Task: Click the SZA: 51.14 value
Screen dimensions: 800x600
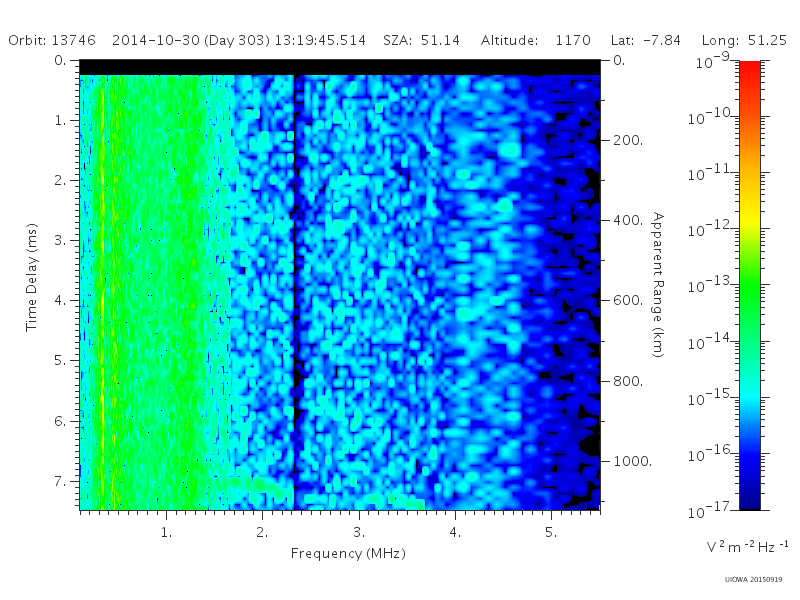Action: click(x=421, y=40)
